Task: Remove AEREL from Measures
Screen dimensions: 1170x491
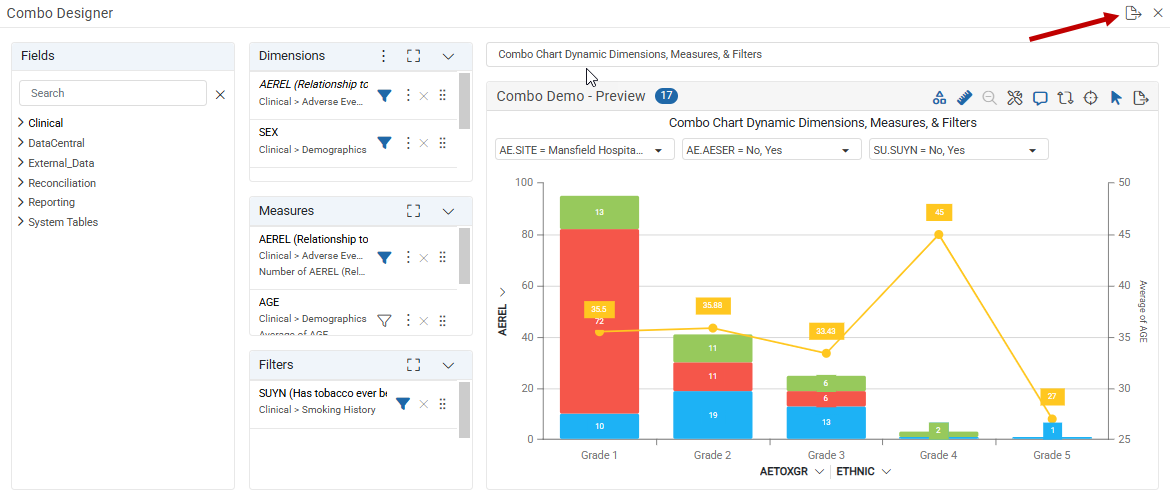Action: point(424,257)
